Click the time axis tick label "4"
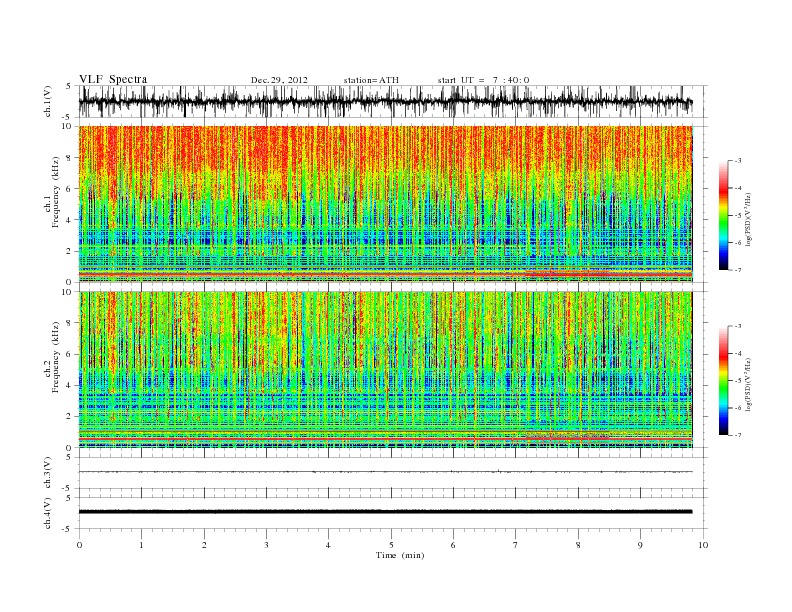 click(328, 545)
